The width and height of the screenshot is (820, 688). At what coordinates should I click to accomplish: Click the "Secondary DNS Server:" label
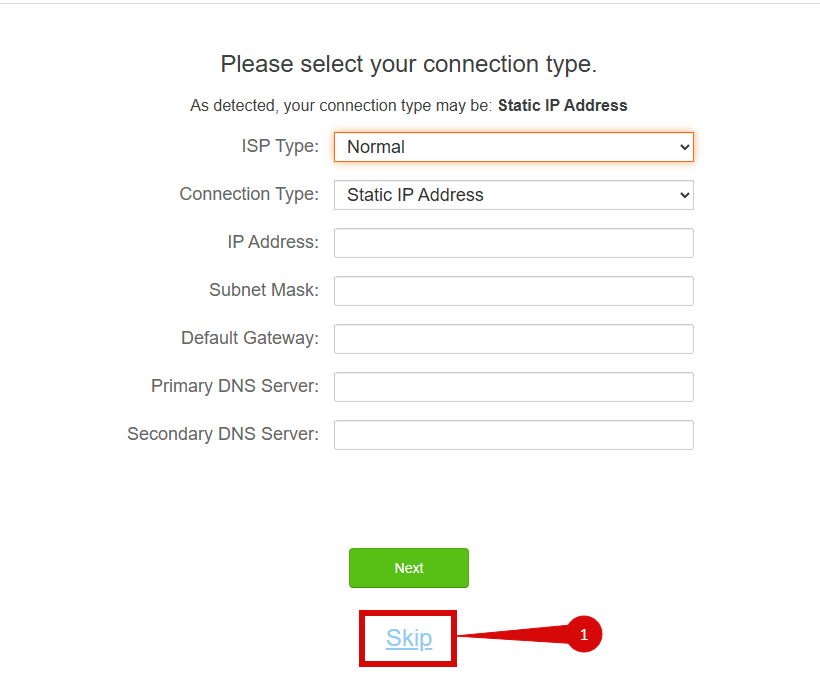point(223,434)
